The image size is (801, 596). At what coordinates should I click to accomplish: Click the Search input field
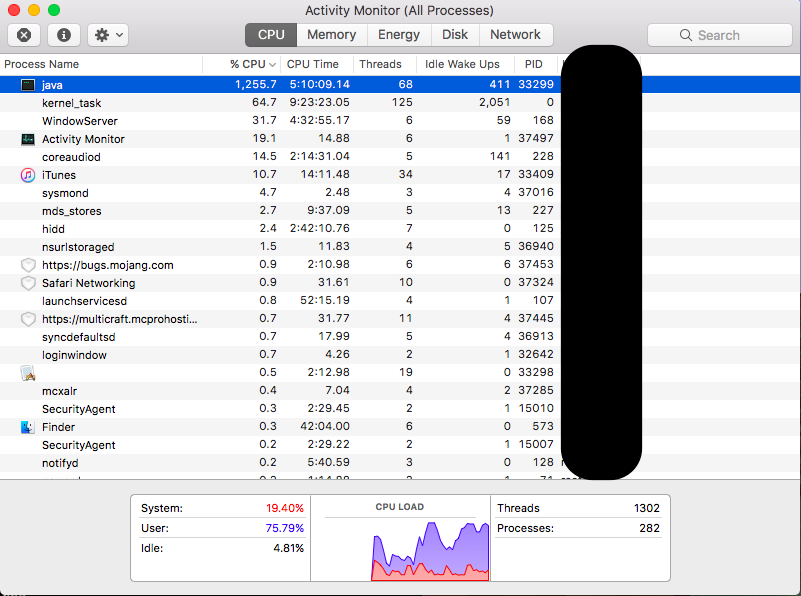tap(719, 35)
